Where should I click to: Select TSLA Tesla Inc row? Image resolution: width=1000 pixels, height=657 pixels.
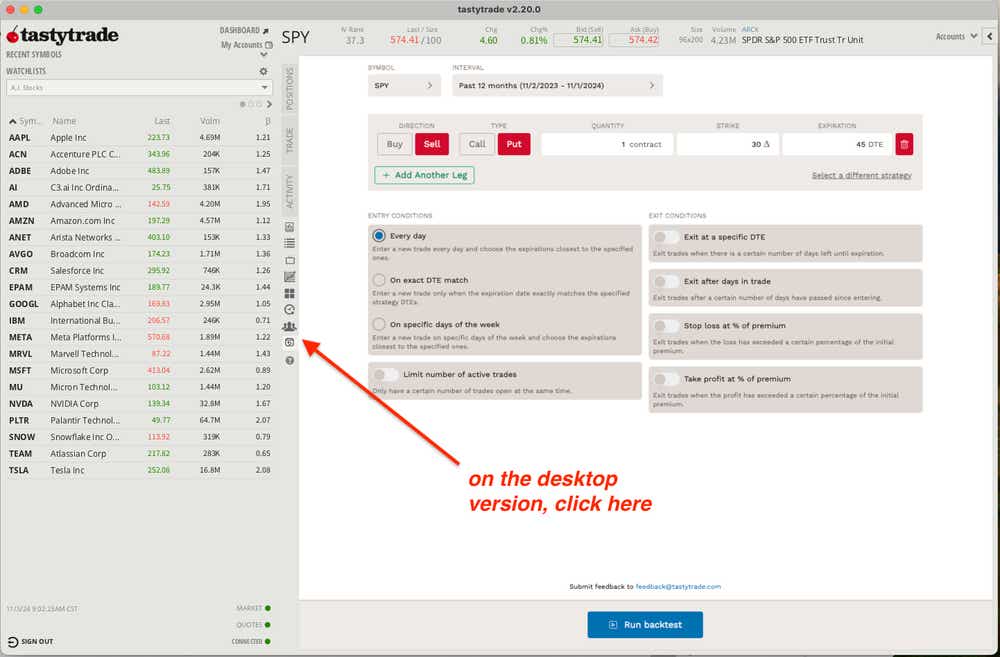(x=139, y=470)
